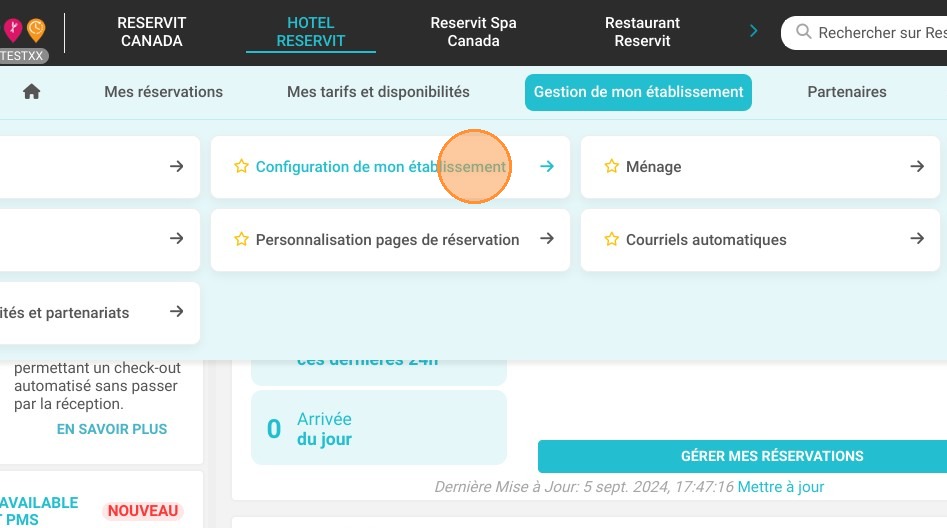The height and width of the screenshot is (528, 947).
Task: Click the Mettre à jour link
Action: pyautogui.click(x=780, y=487)
